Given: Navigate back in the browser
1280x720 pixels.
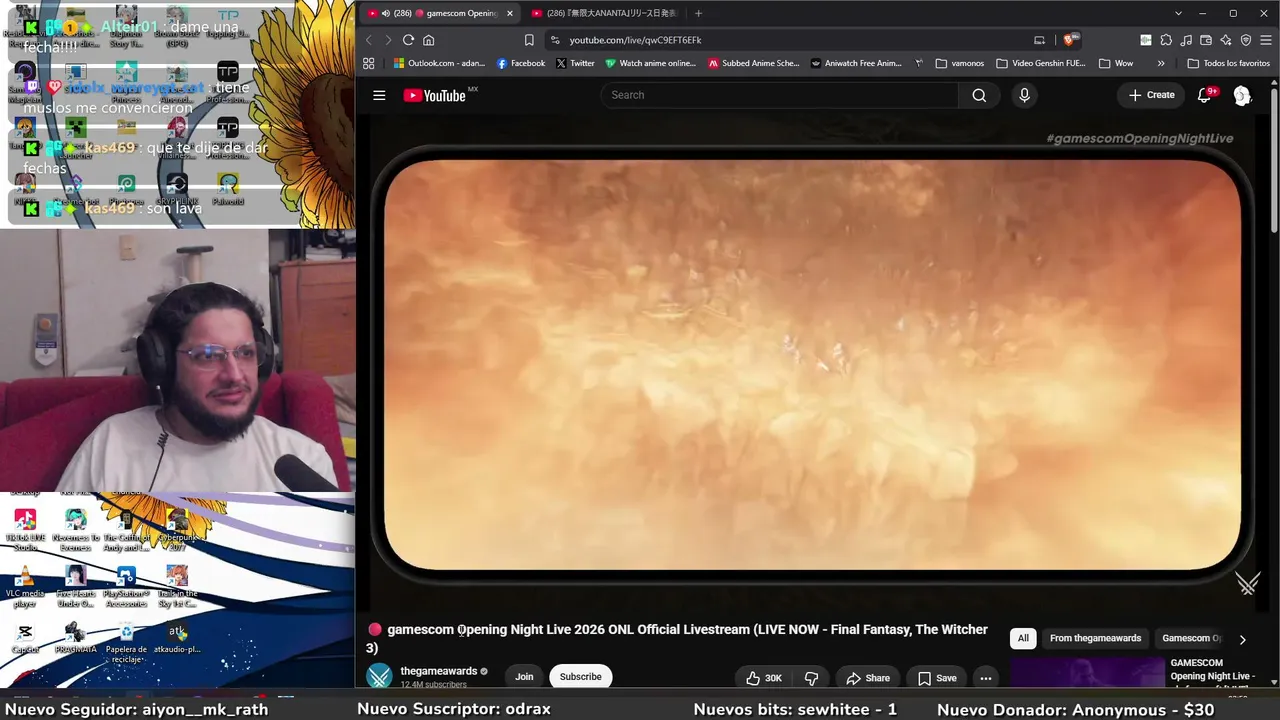Looking at the screenshot, I should point(368,40).
